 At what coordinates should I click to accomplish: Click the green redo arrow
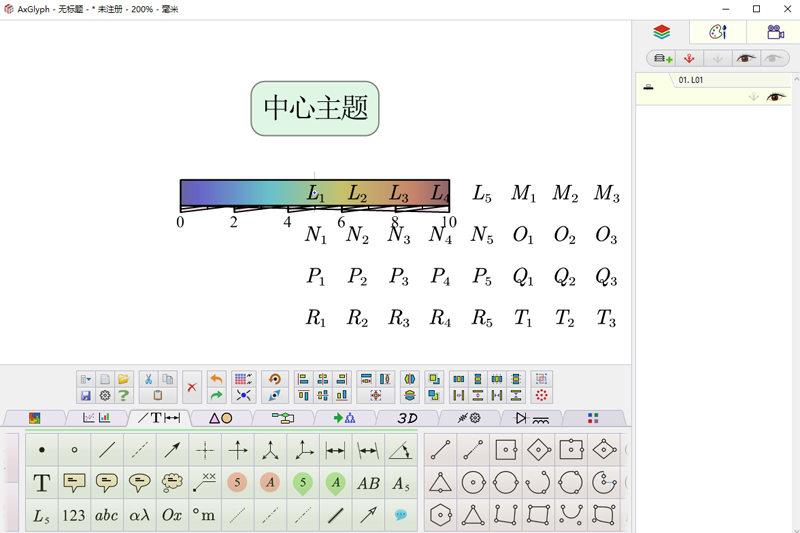pyautogui.click(x=216, y=397)
